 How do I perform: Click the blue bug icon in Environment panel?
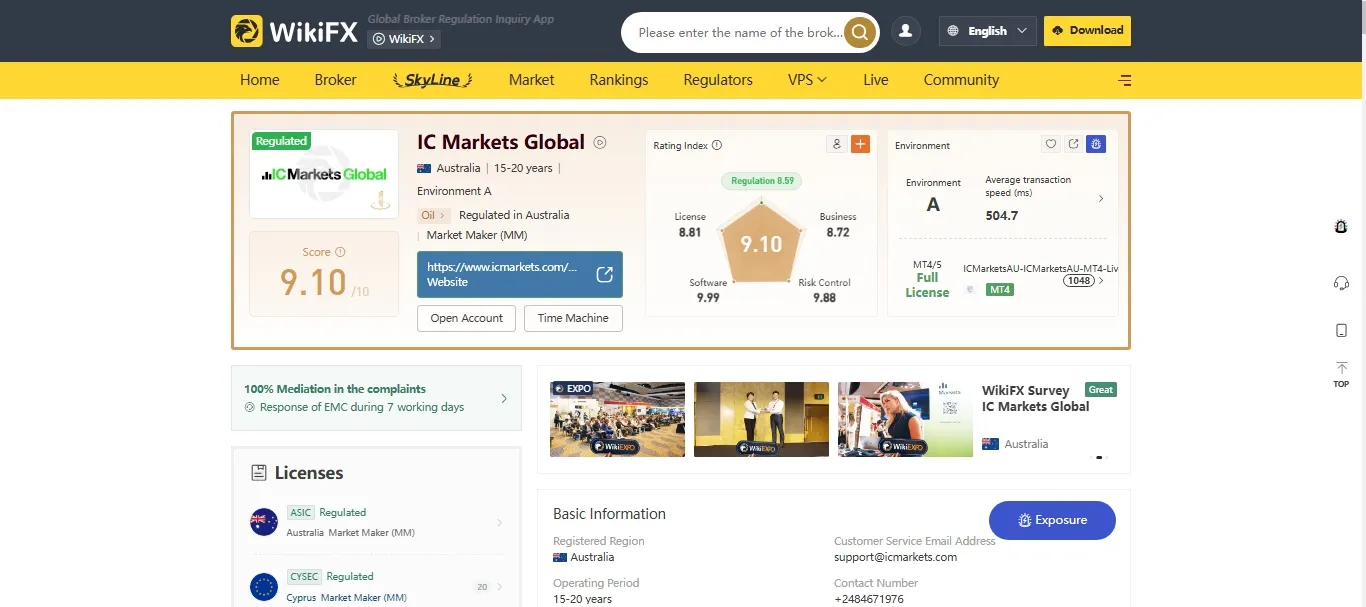1095,144
